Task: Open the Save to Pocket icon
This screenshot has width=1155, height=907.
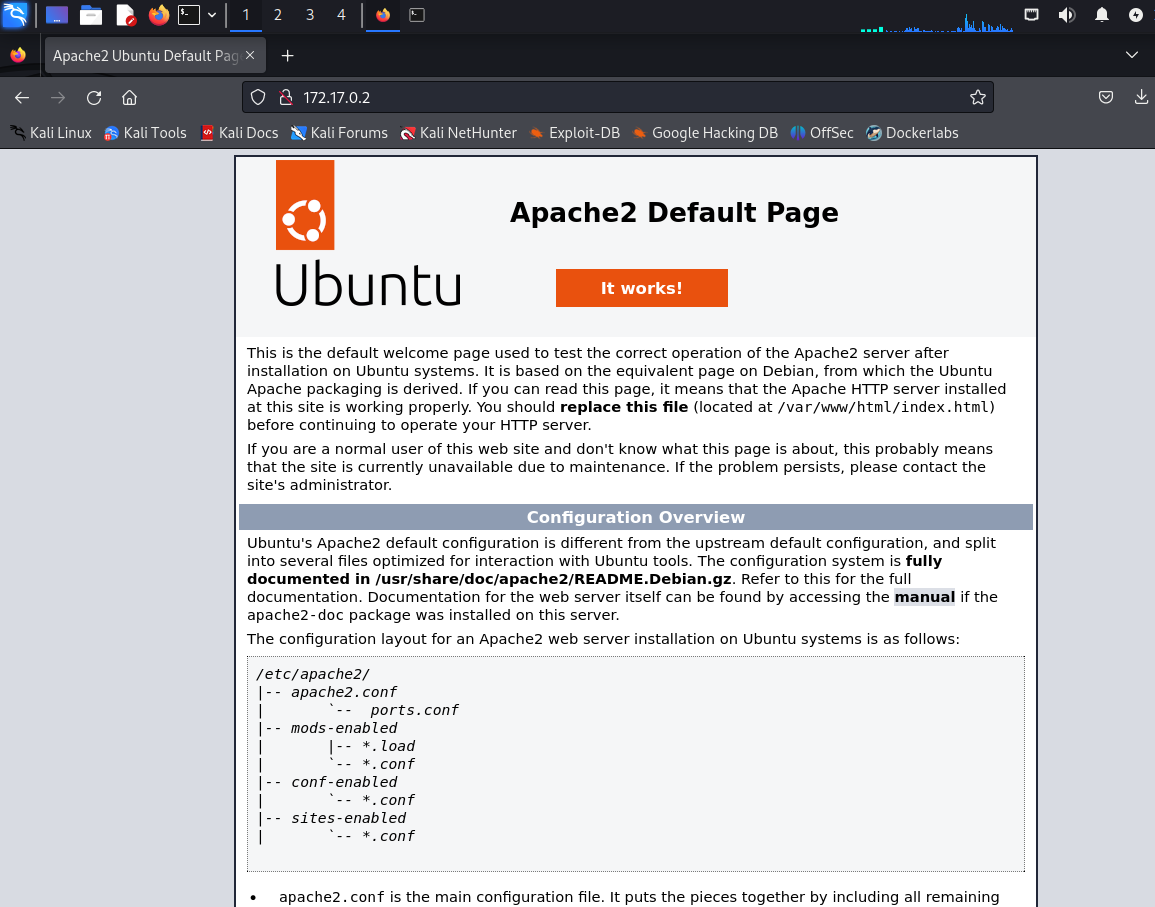Action: tap(1106, 97)
